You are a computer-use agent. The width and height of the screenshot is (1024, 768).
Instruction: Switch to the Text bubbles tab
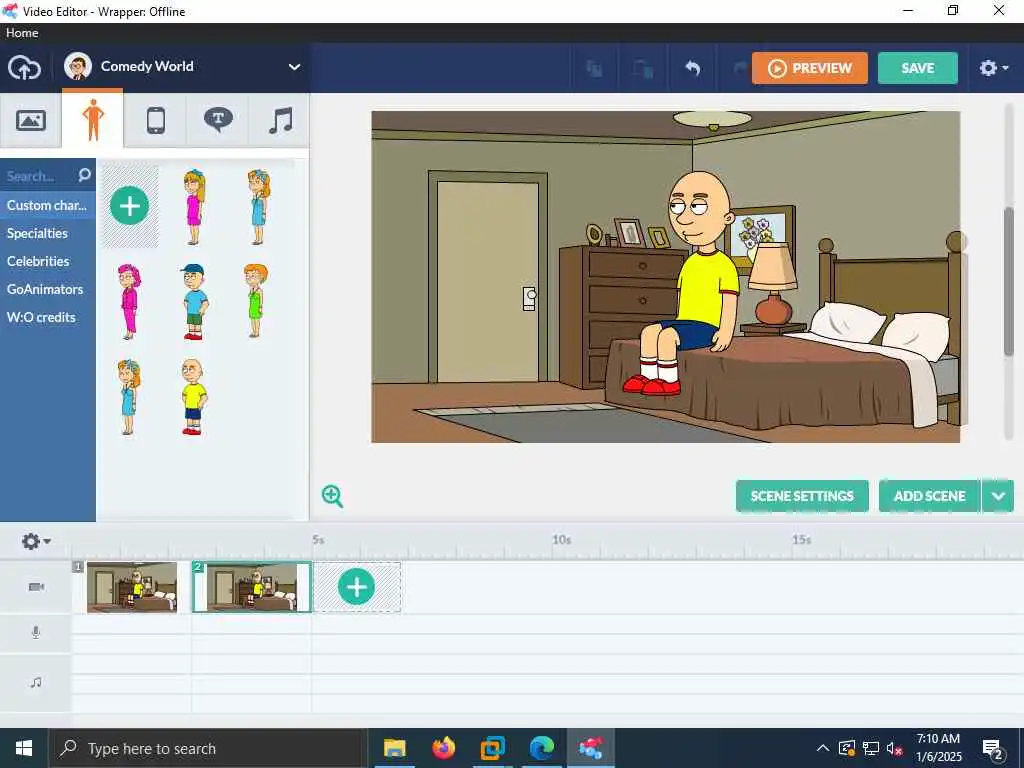(218, 120)
